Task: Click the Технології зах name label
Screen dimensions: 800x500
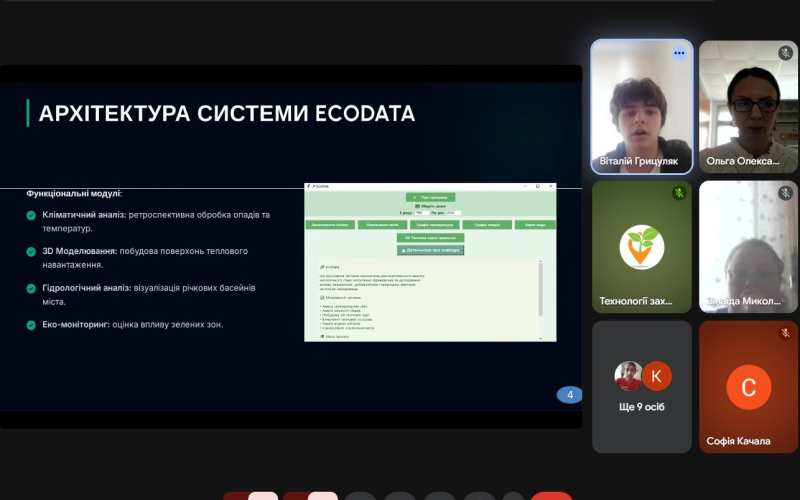Action: (x=636, y=301)
